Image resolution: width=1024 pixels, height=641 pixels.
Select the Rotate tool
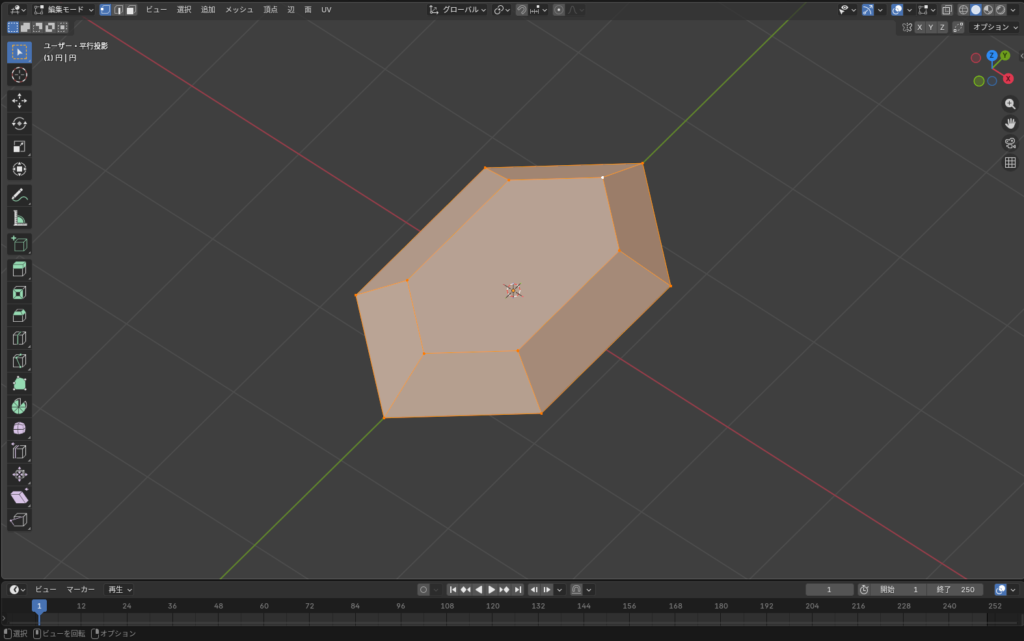point(19,123)
